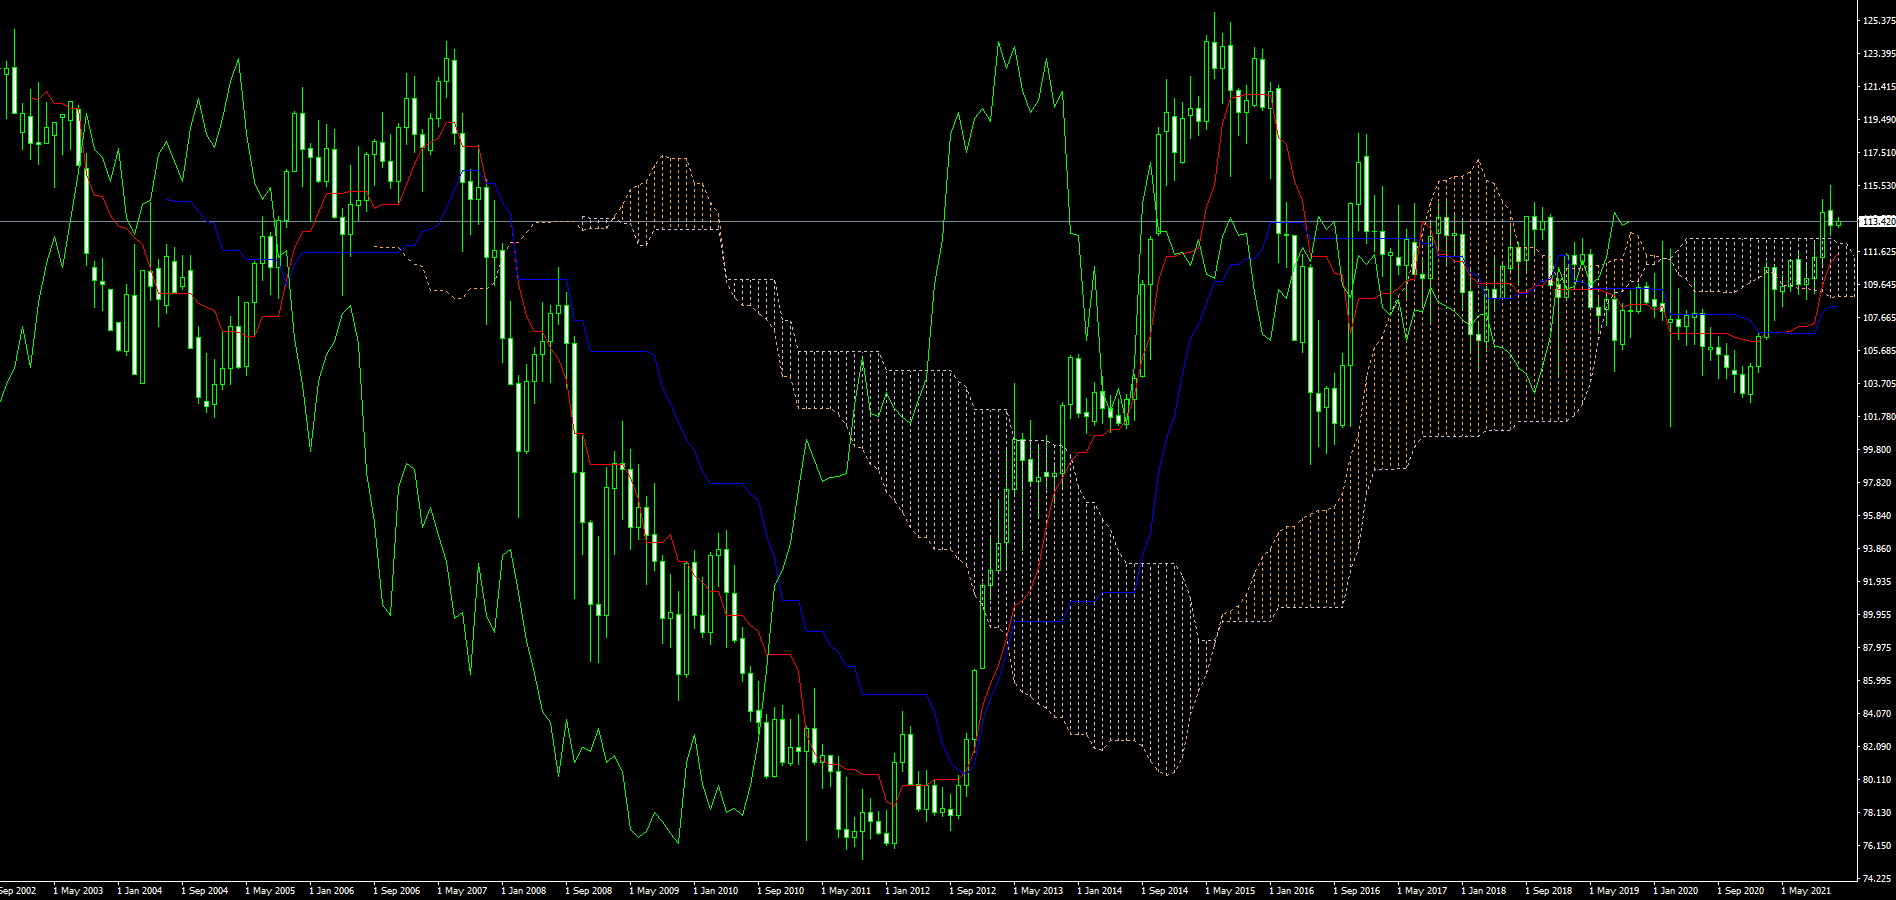This screenshot has height=900, width=1896.
Task: Click the 109.645 price level label
Action: click(1879, 284)
